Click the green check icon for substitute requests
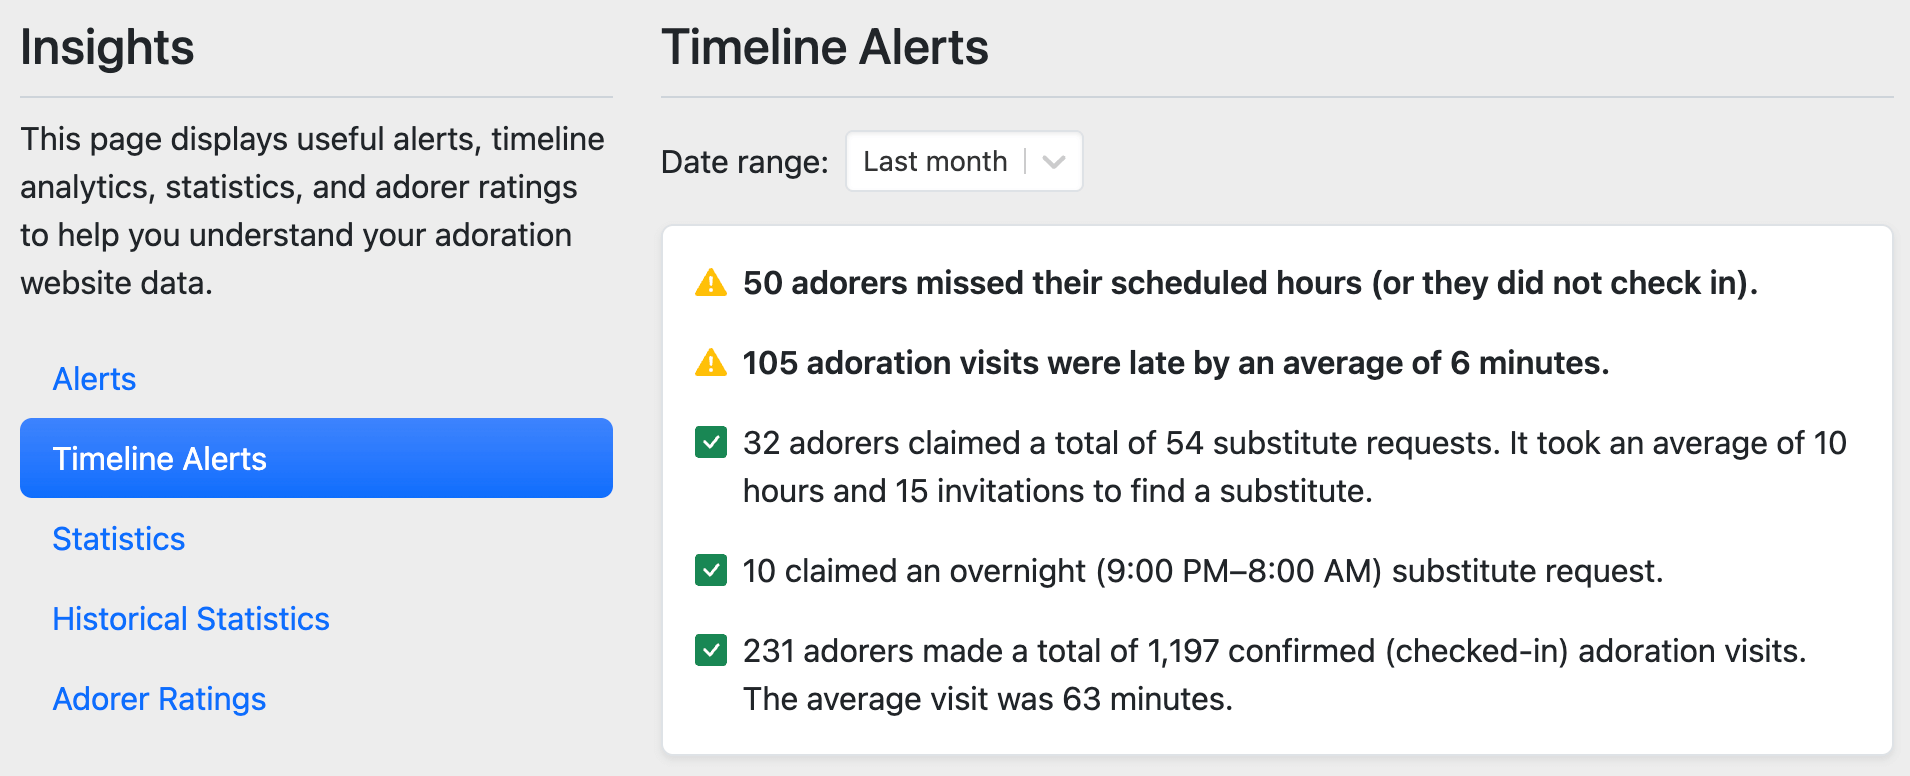Image resolution: width=1910 pixels, height=776 pixels. tap(710, 442)
